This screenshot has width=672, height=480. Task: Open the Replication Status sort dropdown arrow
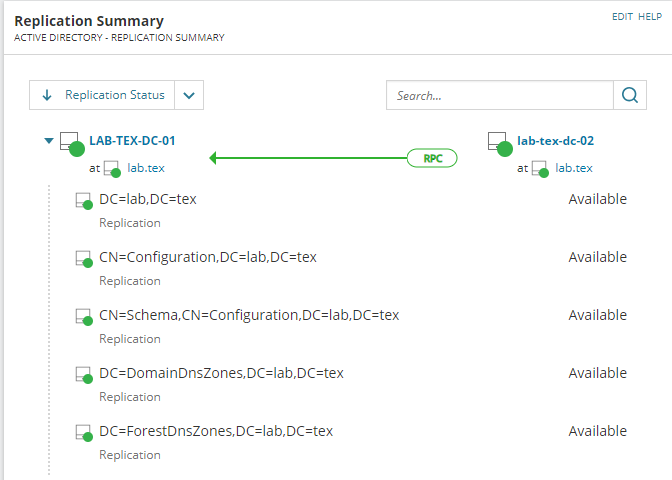[x=190, y=96]
